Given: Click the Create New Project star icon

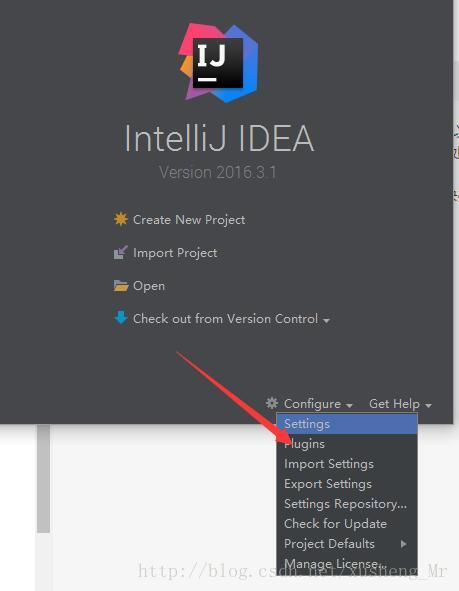Looking at the screenshot, I should point(121,219).
